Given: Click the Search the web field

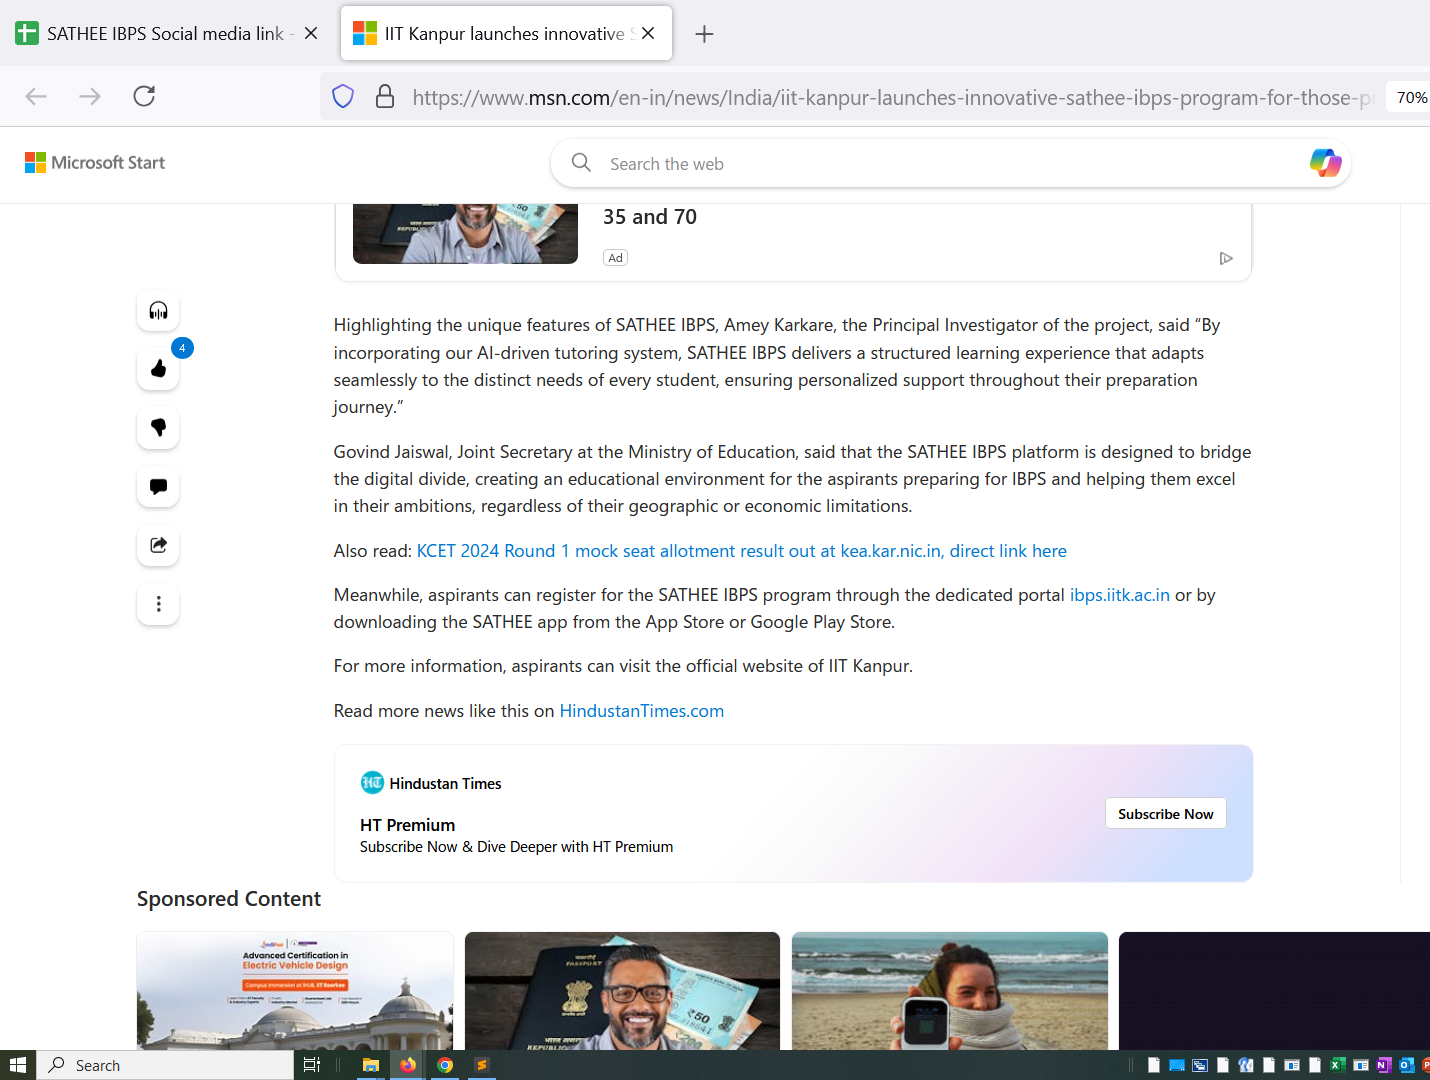Looking at the screenshot, I should pos(940,164).
